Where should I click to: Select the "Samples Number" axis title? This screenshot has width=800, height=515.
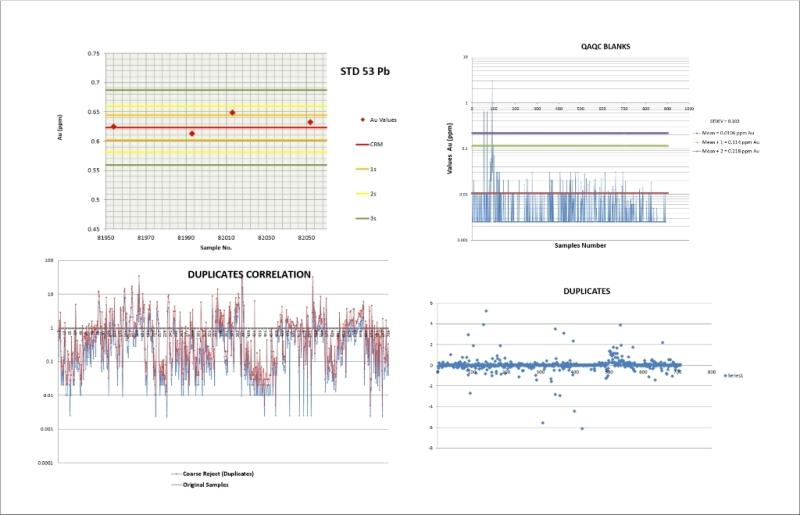(580, 246)
